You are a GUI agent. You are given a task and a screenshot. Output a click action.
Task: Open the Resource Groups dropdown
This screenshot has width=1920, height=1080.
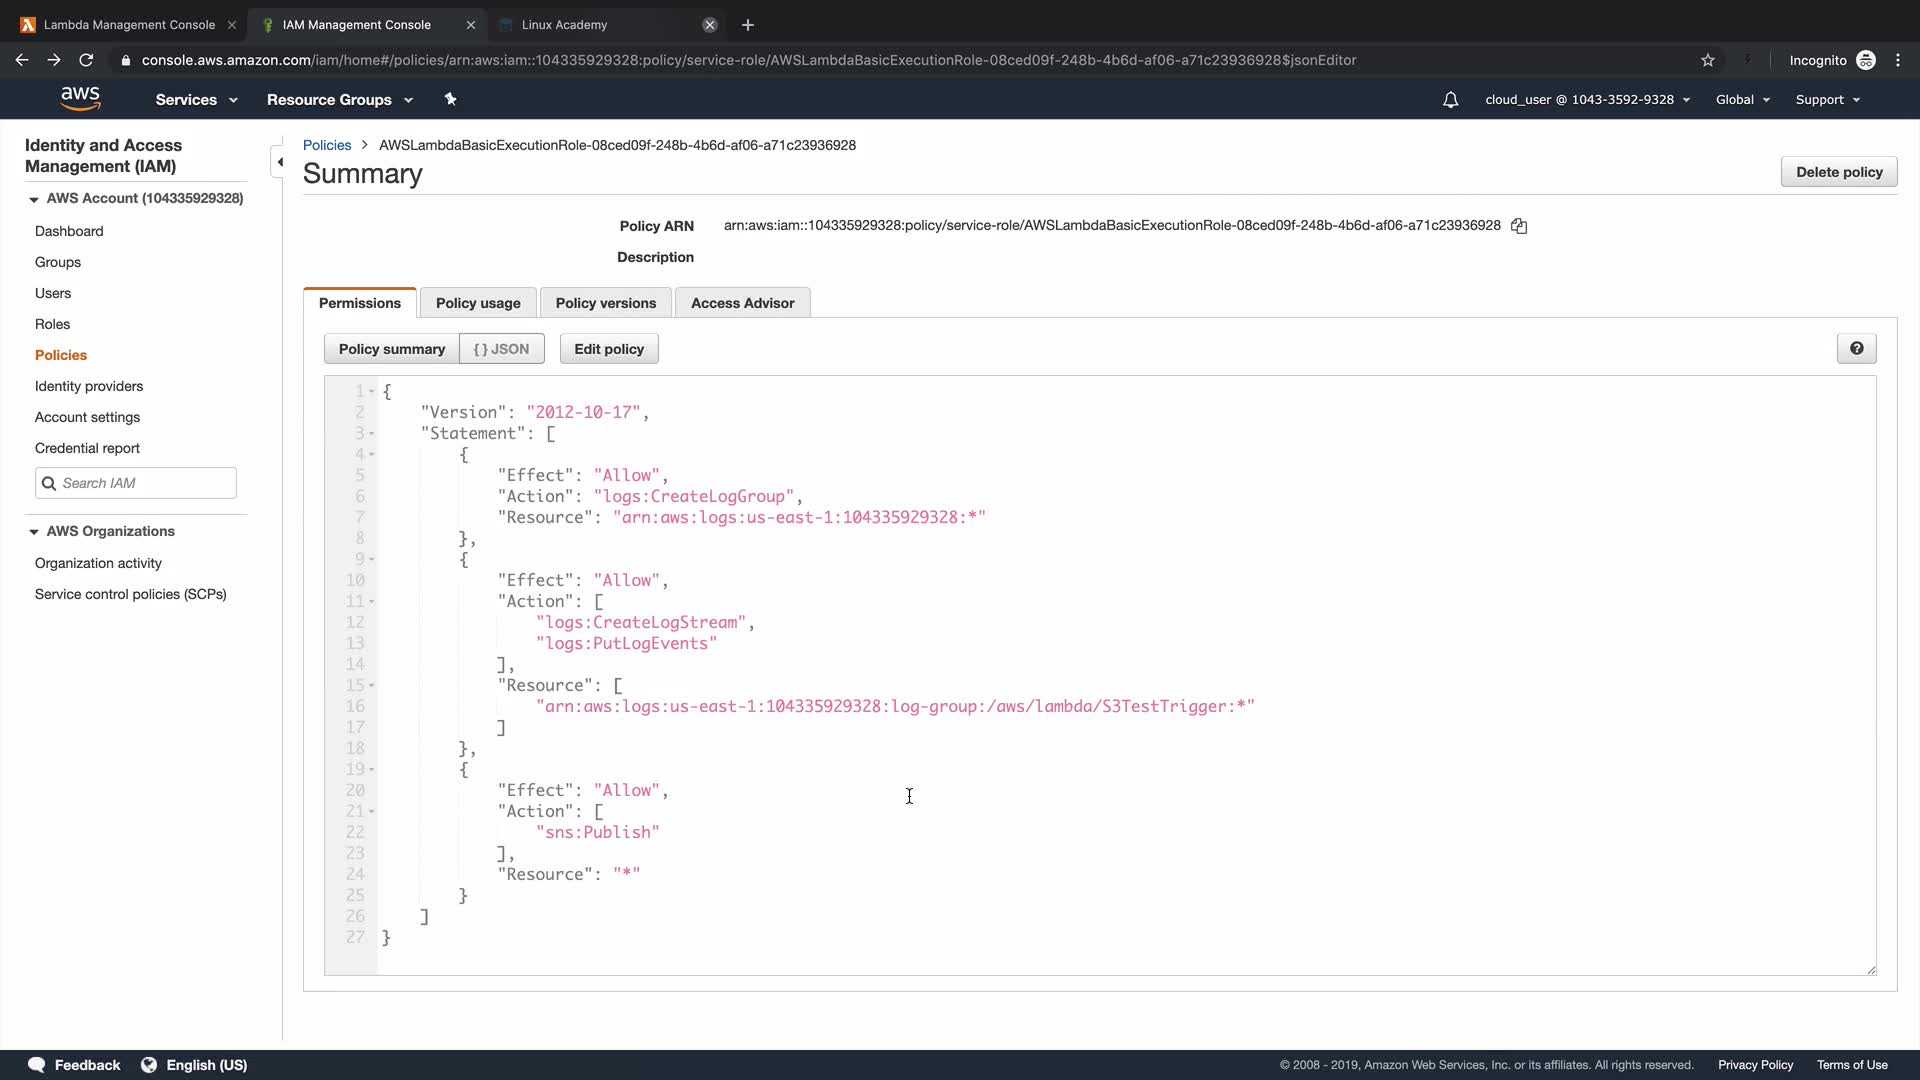click(339, 100)
